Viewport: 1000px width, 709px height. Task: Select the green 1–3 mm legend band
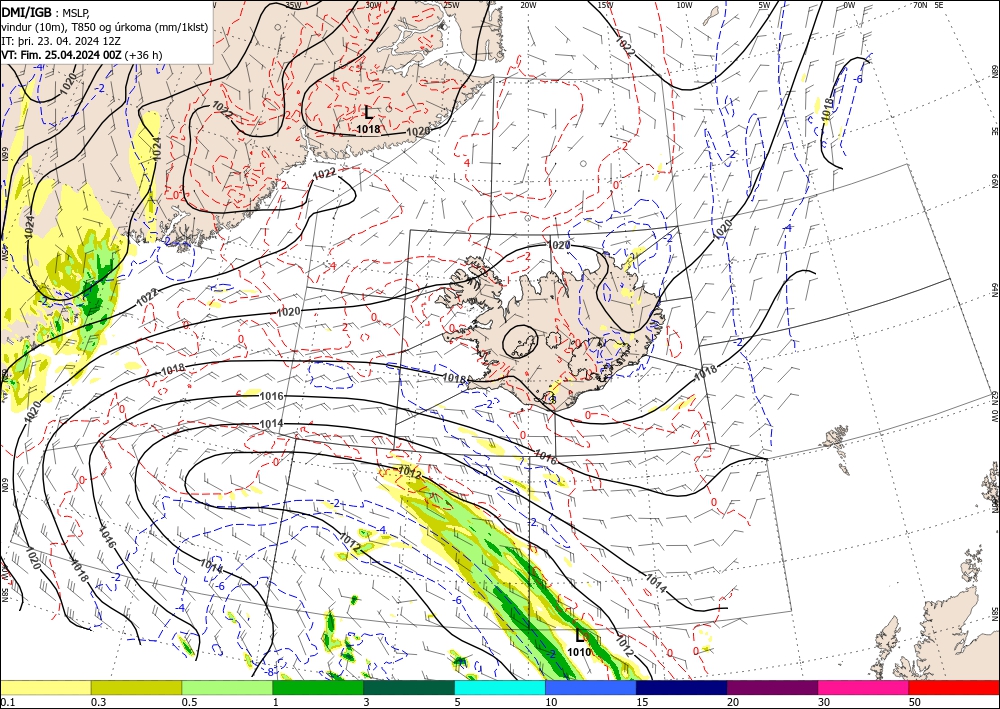tap(318, 687)
